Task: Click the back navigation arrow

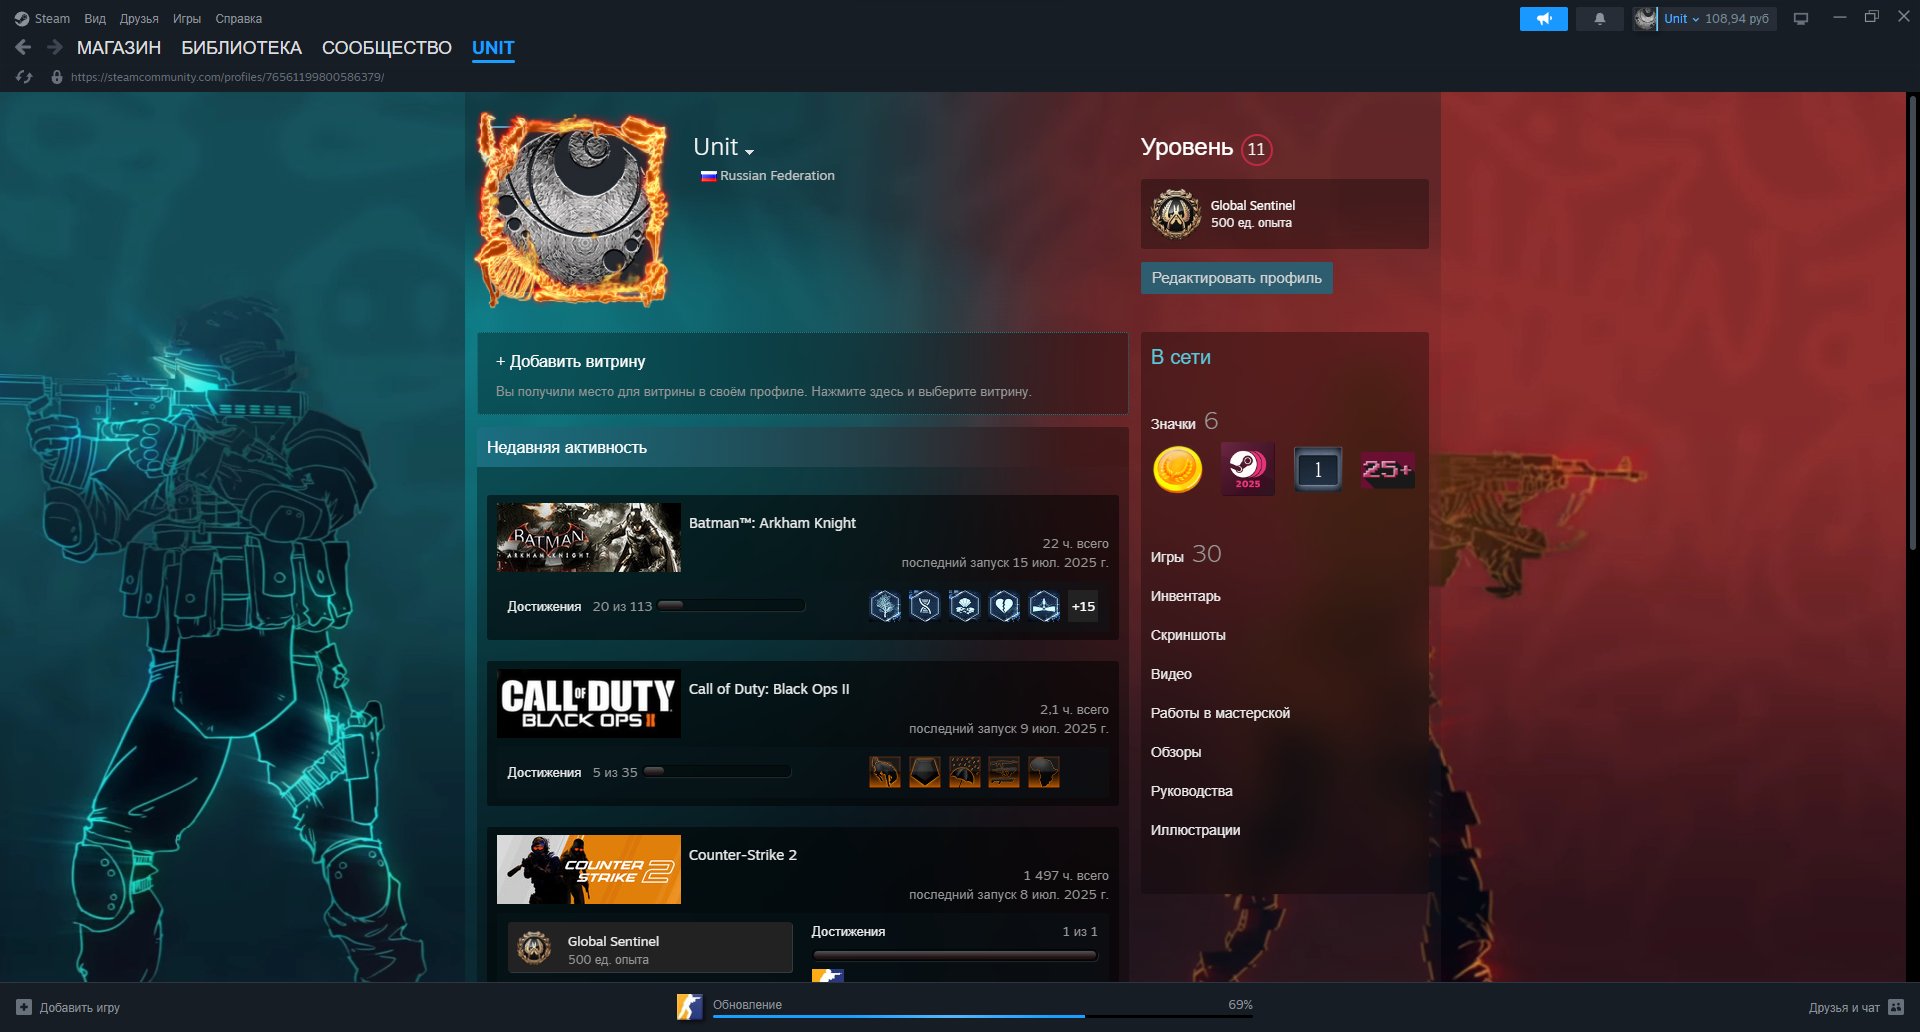Action: coord(23,47)
